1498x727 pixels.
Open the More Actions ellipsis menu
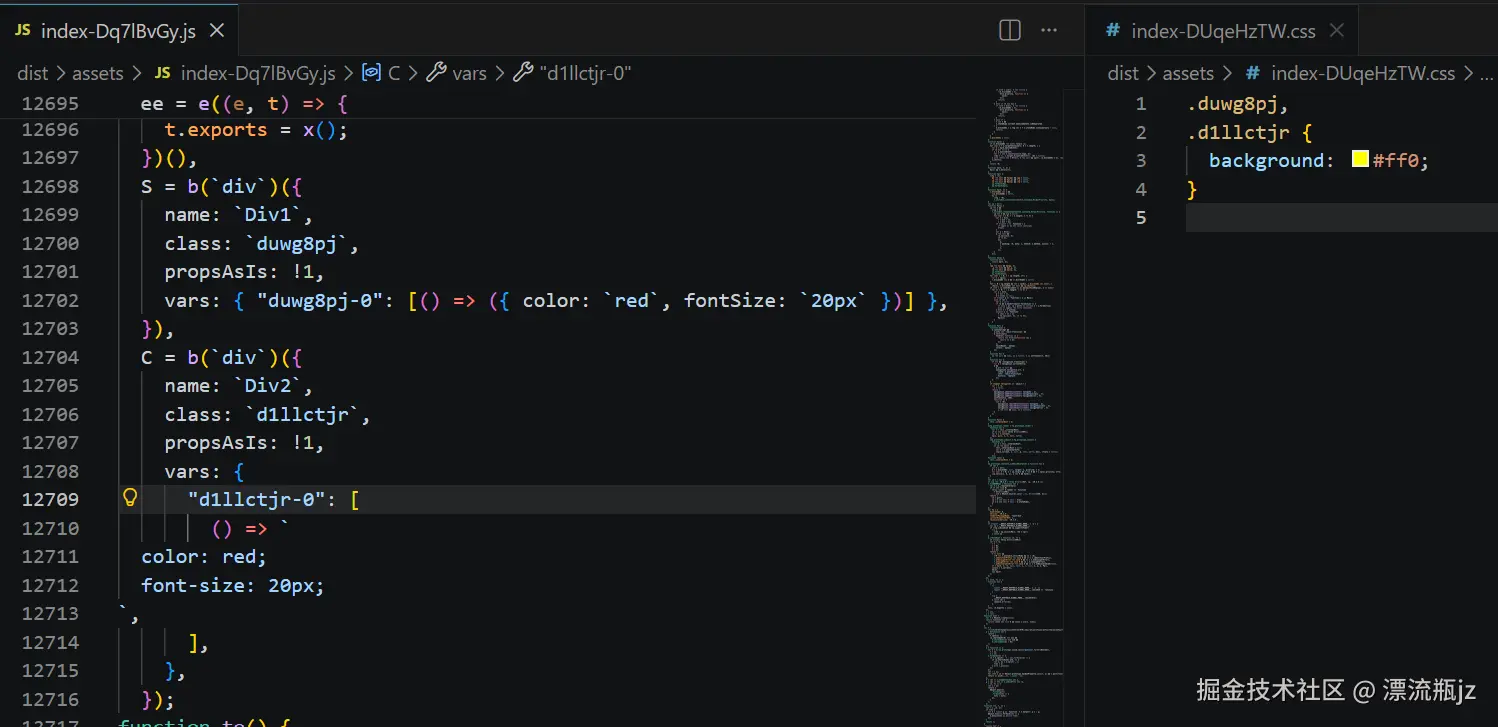pyautogui.click(x=1048, y=30)
